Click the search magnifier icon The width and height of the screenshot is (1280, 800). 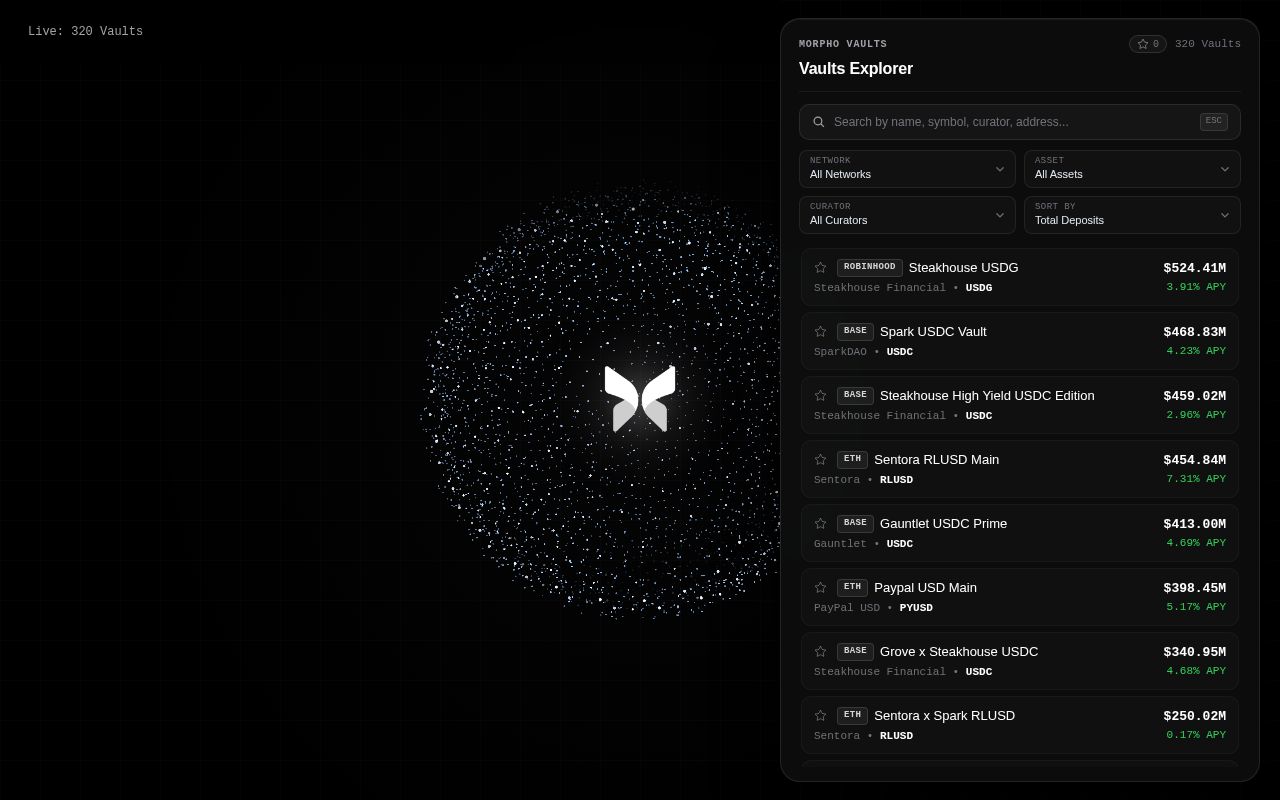819,122
